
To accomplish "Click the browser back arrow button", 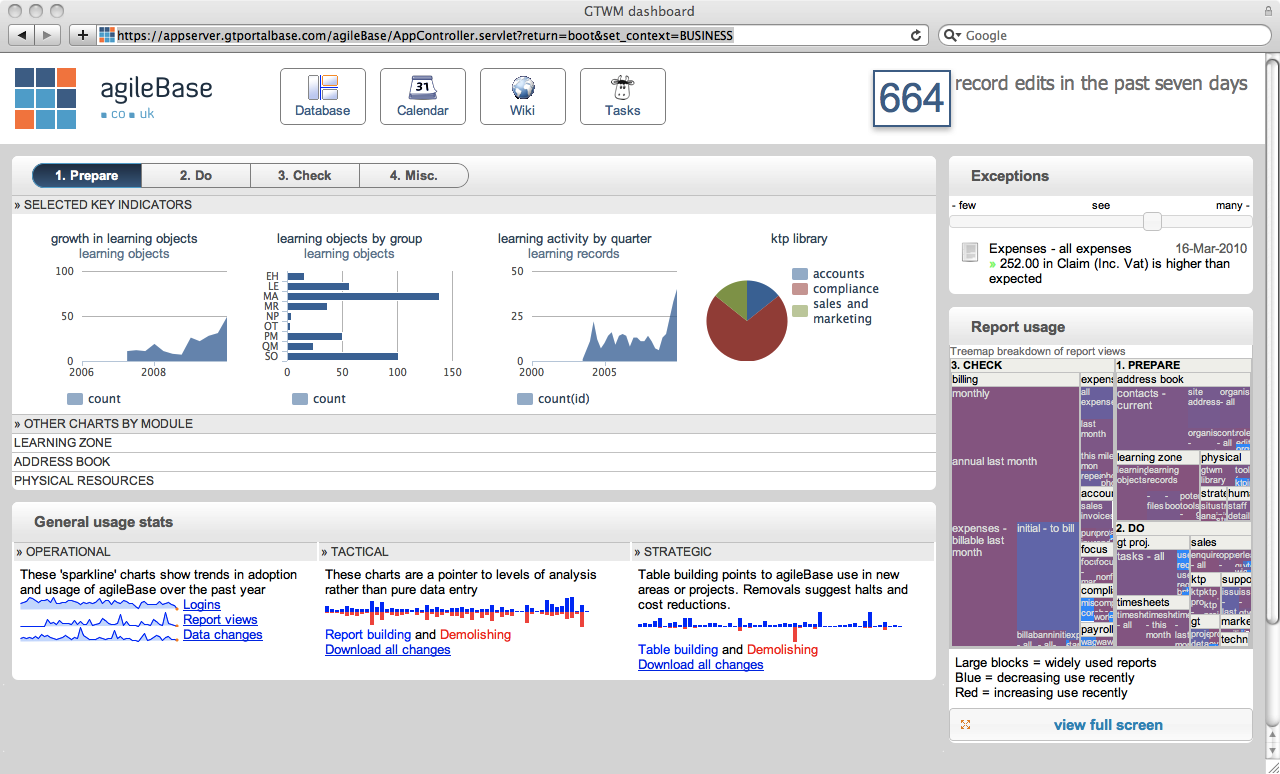I will pyautogui.click(x=23, y=35).
